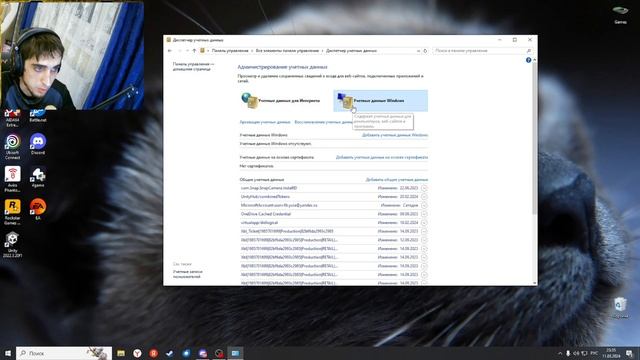Click 'Добавить общие учетные данные' link
The image size is (640, 360).
(397, 180)
